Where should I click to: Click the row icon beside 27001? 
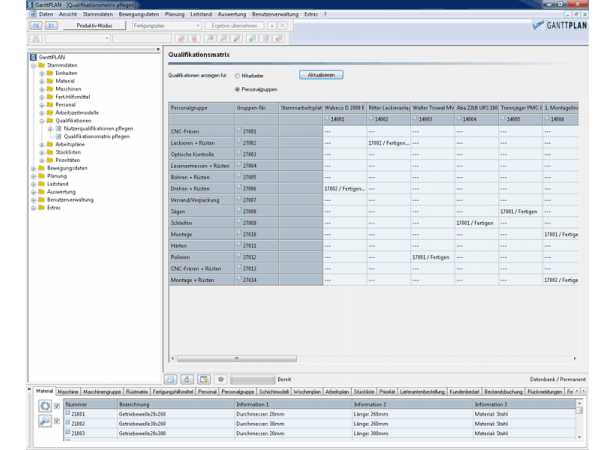pos(239,131)
